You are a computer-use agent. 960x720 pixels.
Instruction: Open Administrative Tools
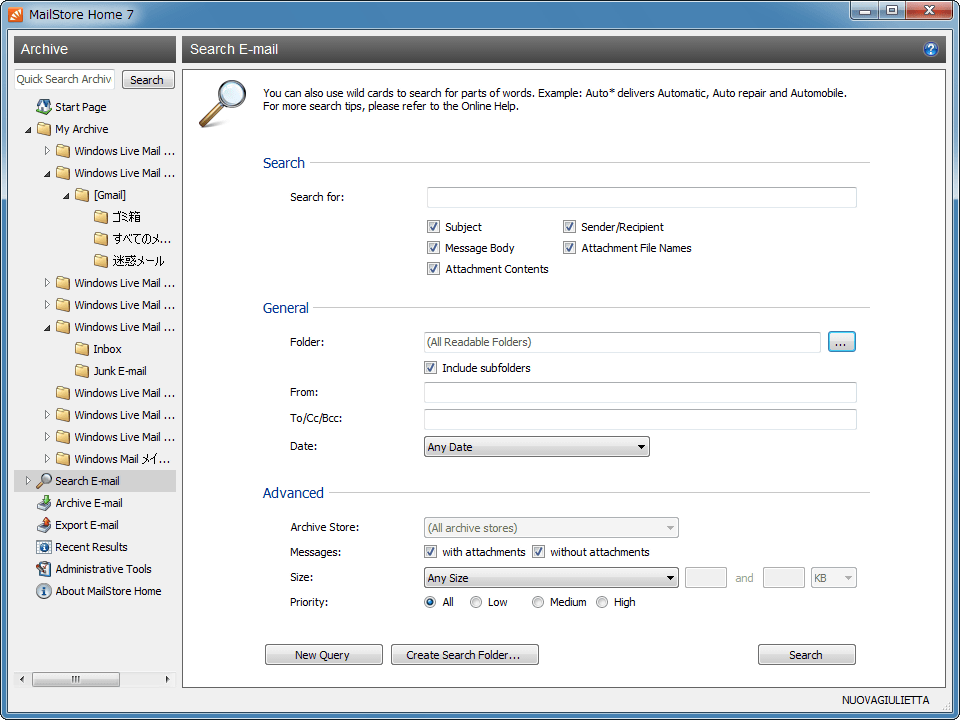coord(103,569)
